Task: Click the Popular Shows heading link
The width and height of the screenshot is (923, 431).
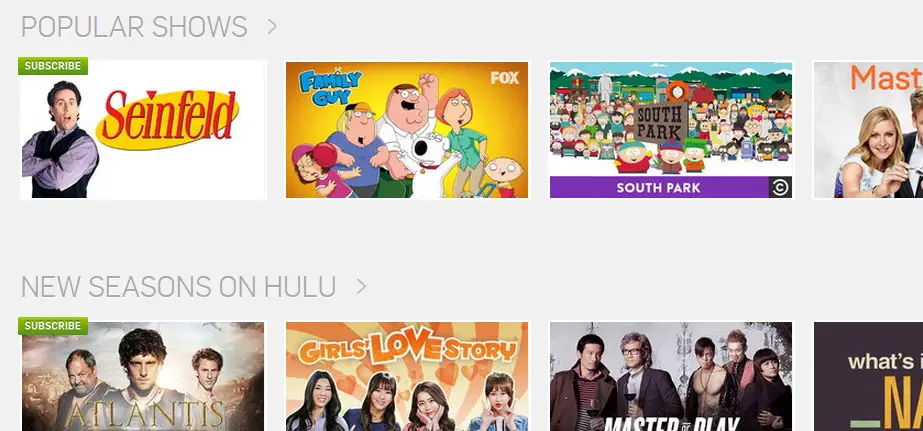Action: pos(134,27)
